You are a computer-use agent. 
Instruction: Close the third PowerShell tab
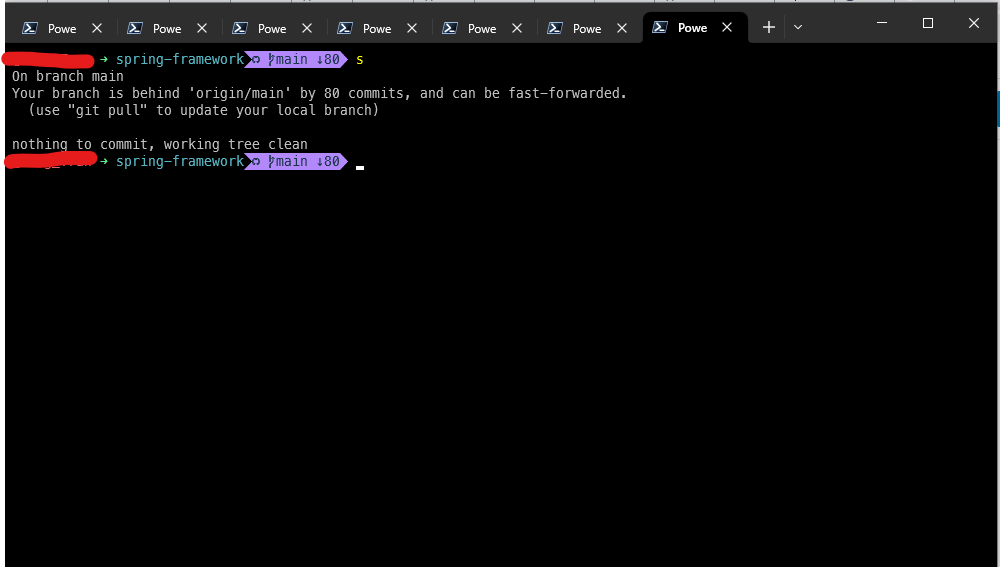click(307, 28)
